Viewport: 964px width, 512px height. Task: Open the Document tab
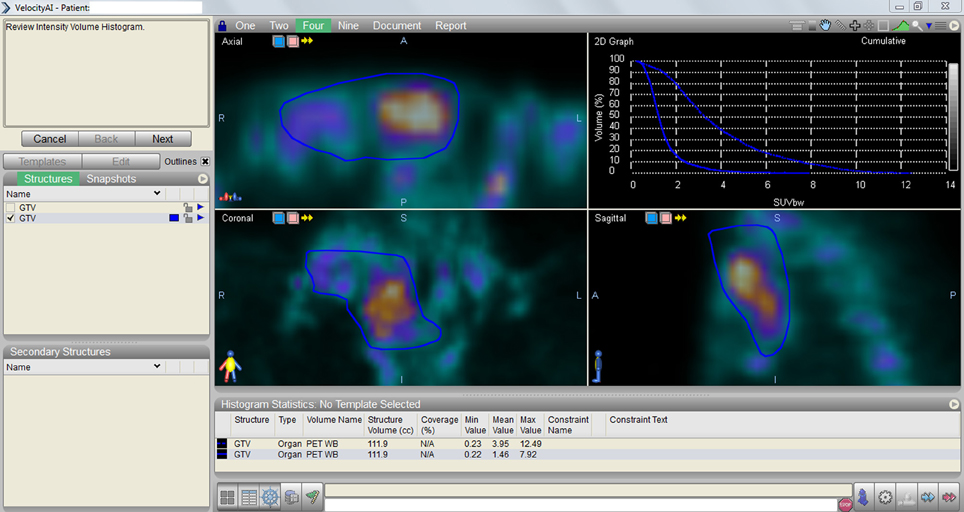(397, 26)
